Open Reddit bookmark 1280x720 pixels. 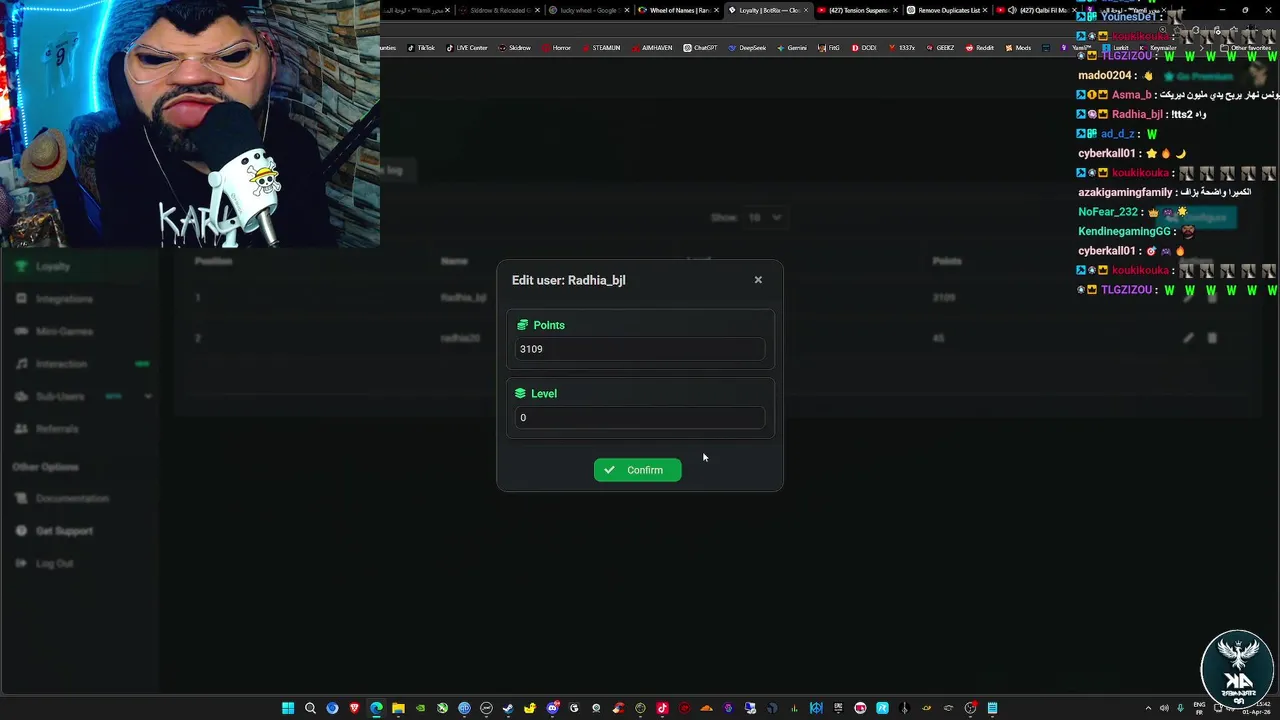(x=980, y=48)
